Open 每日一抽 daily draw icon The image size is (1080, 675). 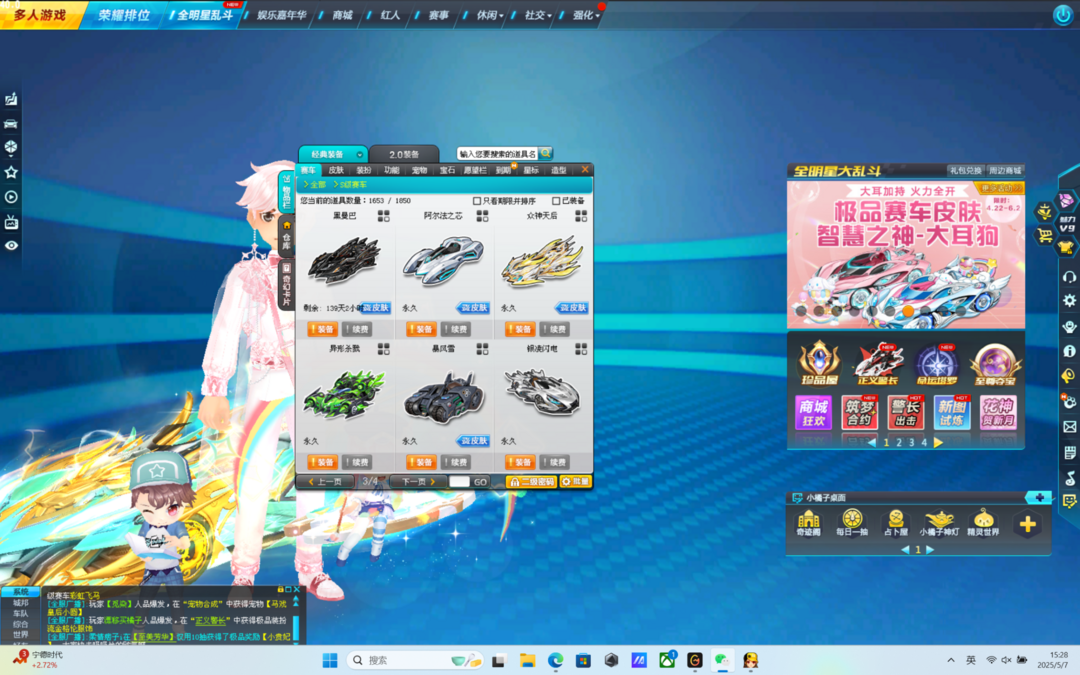tap(852, 523)
